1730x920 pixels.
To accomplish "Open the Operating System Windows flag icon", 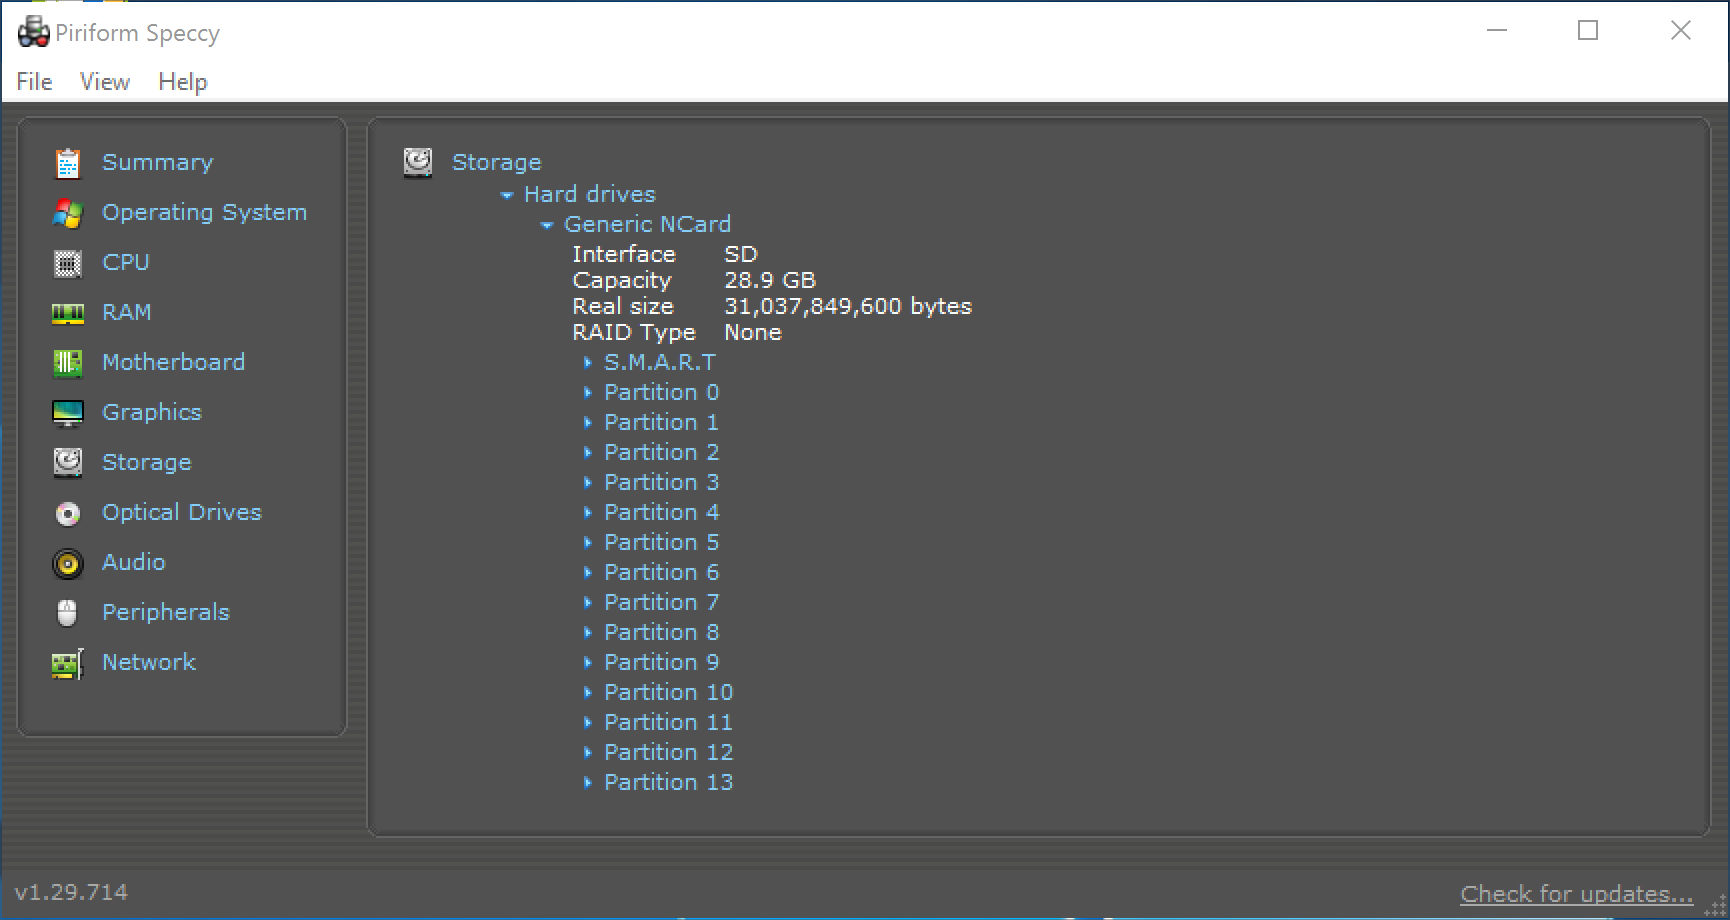I will click(67, 213).
